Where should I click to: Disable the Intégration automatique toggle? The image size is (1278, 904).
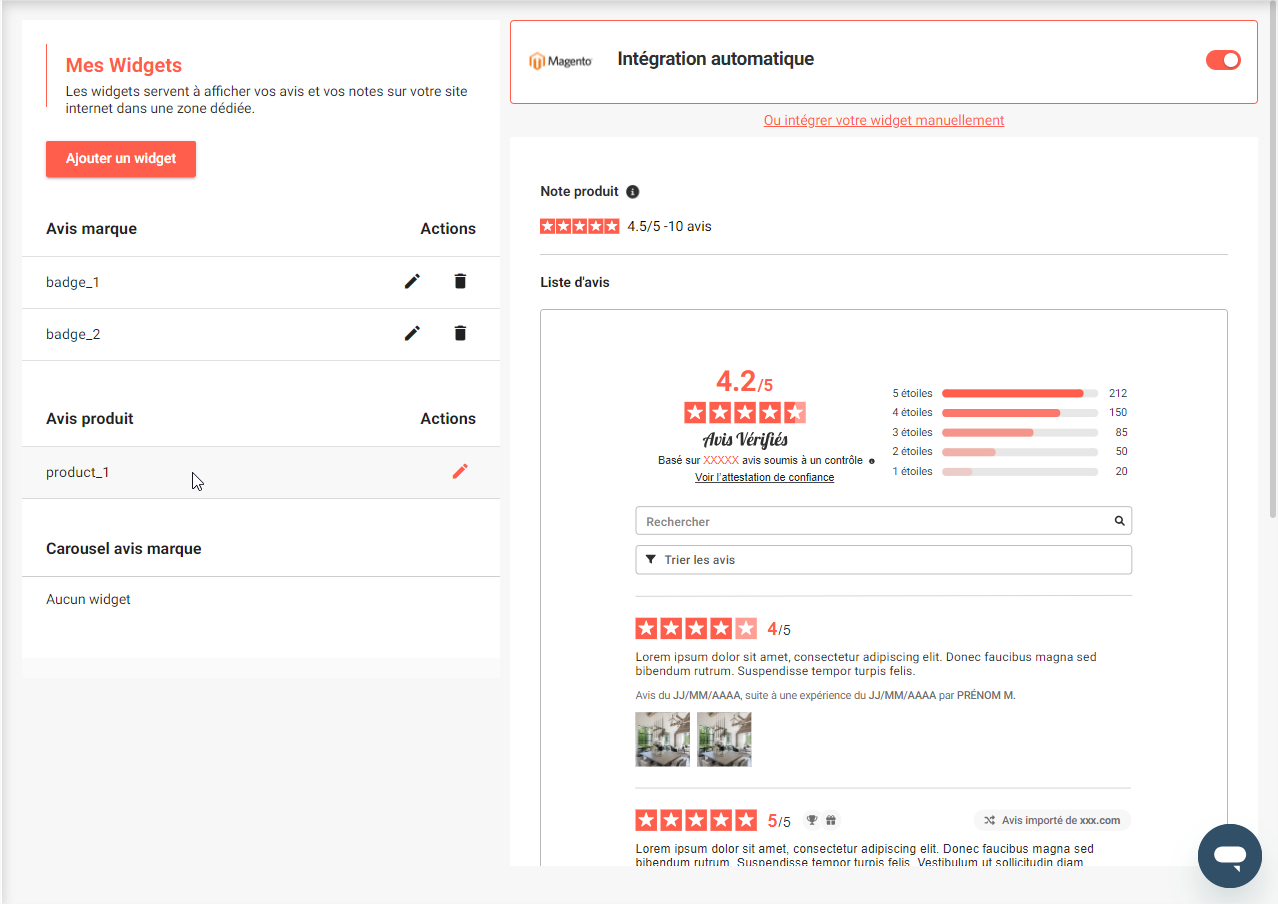click(1223, 60)
